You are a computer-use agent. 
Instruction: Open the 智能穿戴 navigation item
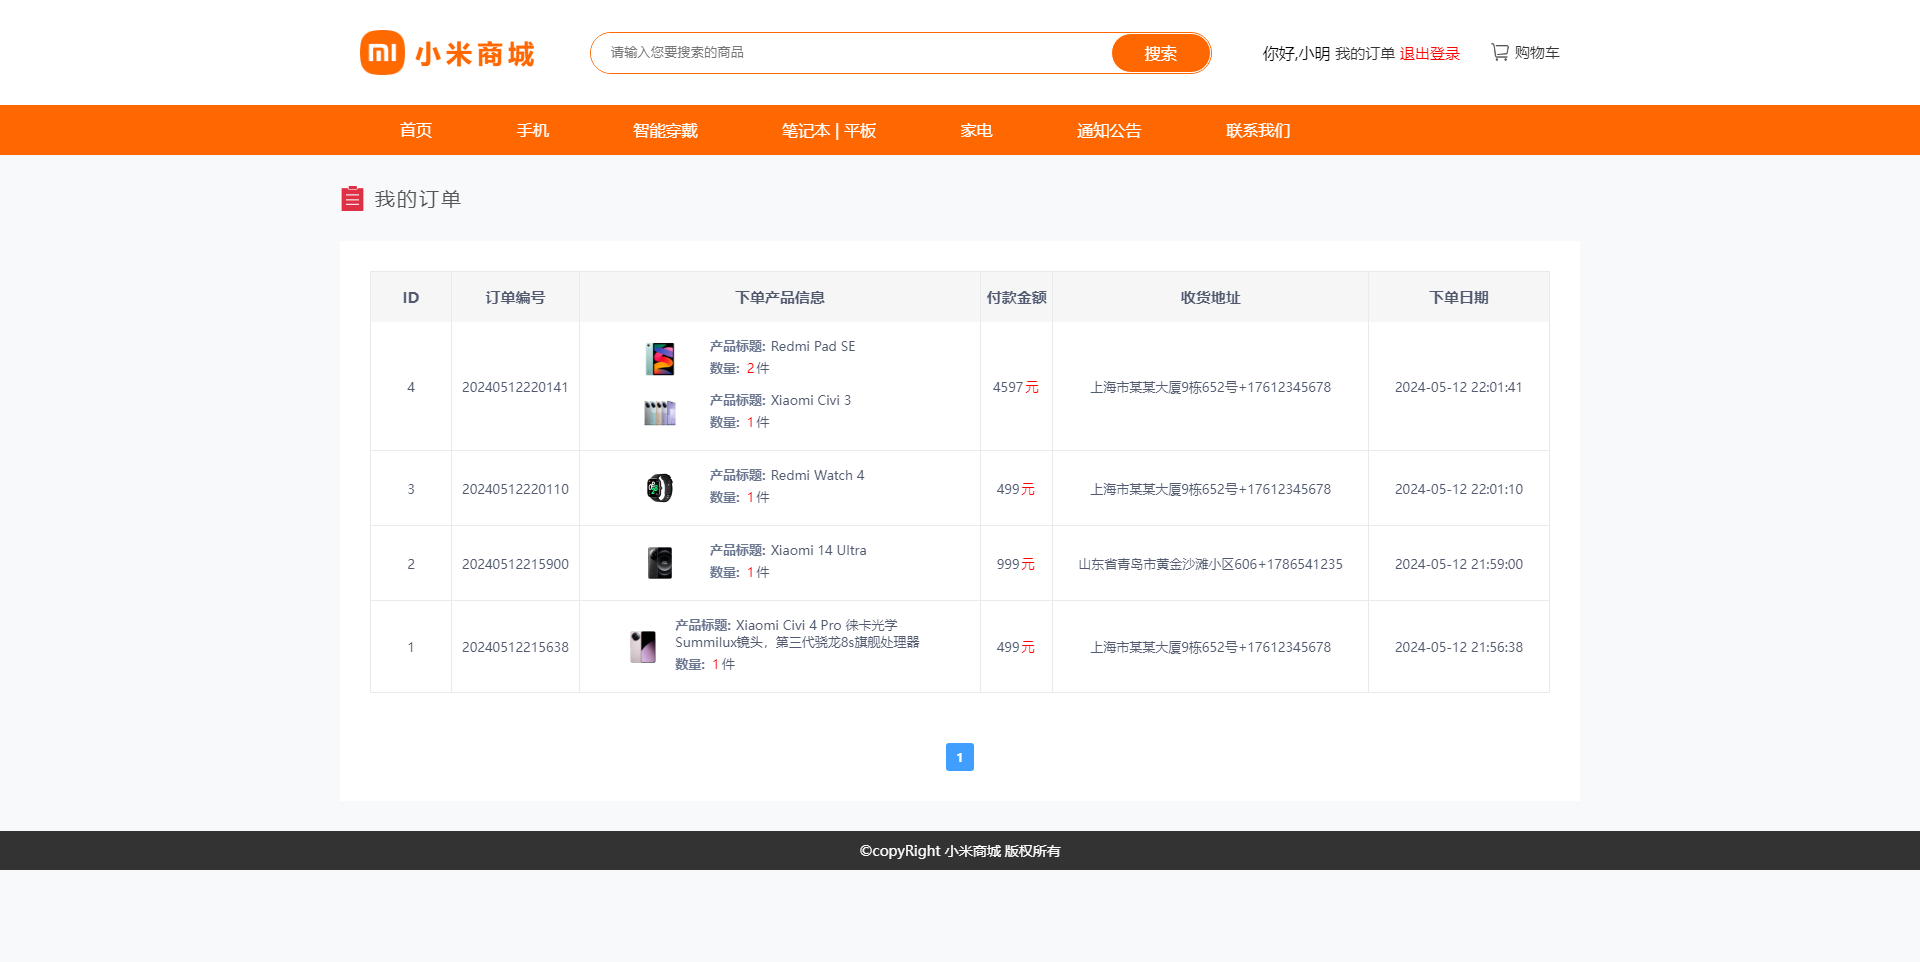tap(666, 130)
